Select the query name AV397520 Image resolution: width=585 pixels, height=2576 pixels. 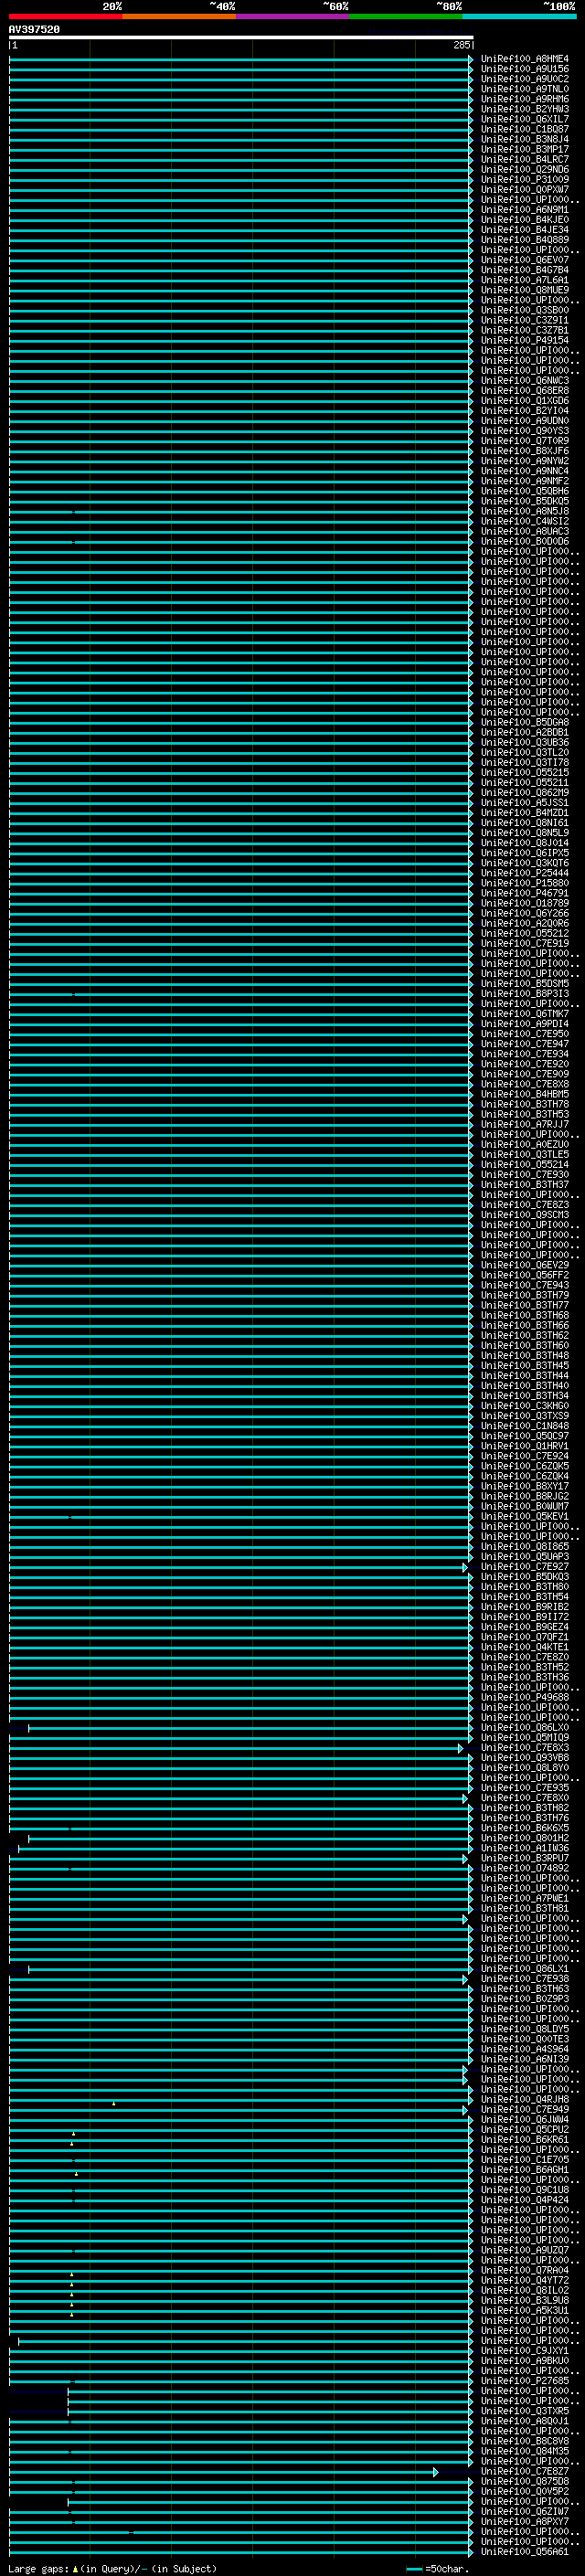34,30
